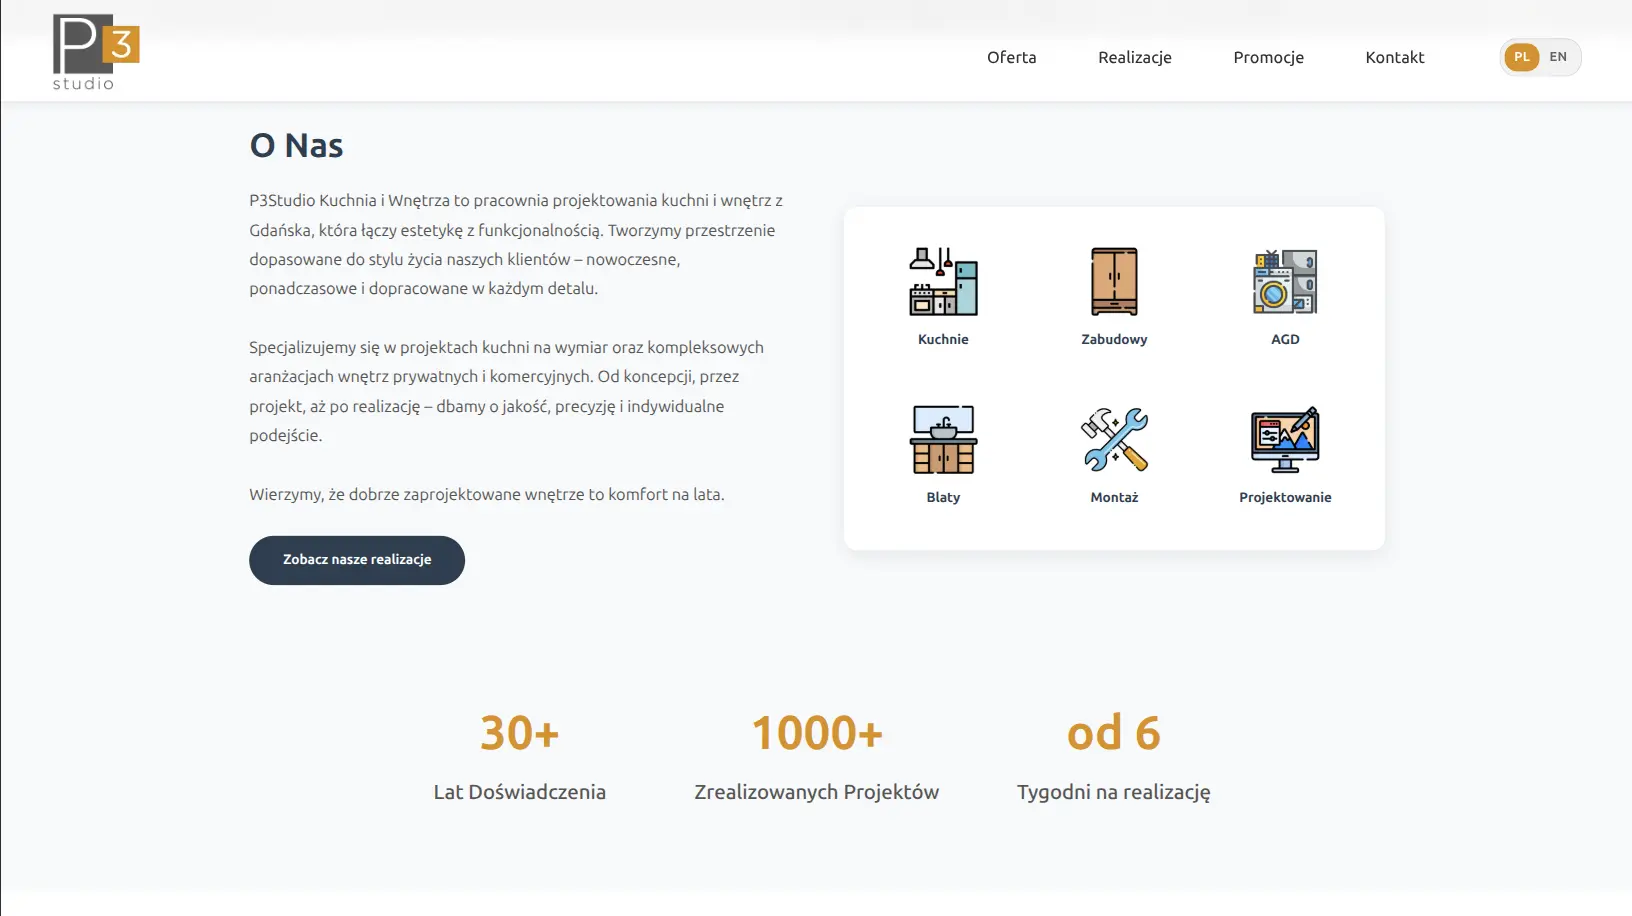Go to Realizacje in navigation
This screenshot has height=916, width=1632.
[x=1134, y=57]
